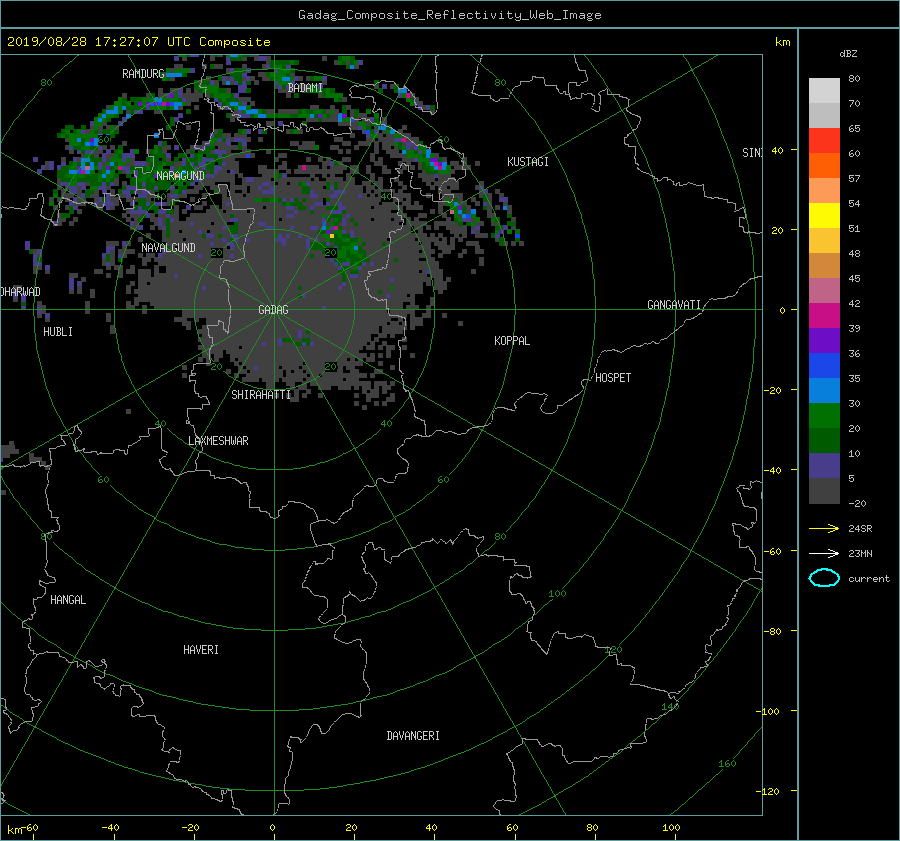The width and height of the screenshot is (900, 841).
Task: Click the 80 tick on bottom km axis
Action: pyautogui.click(x=592, y=828)
